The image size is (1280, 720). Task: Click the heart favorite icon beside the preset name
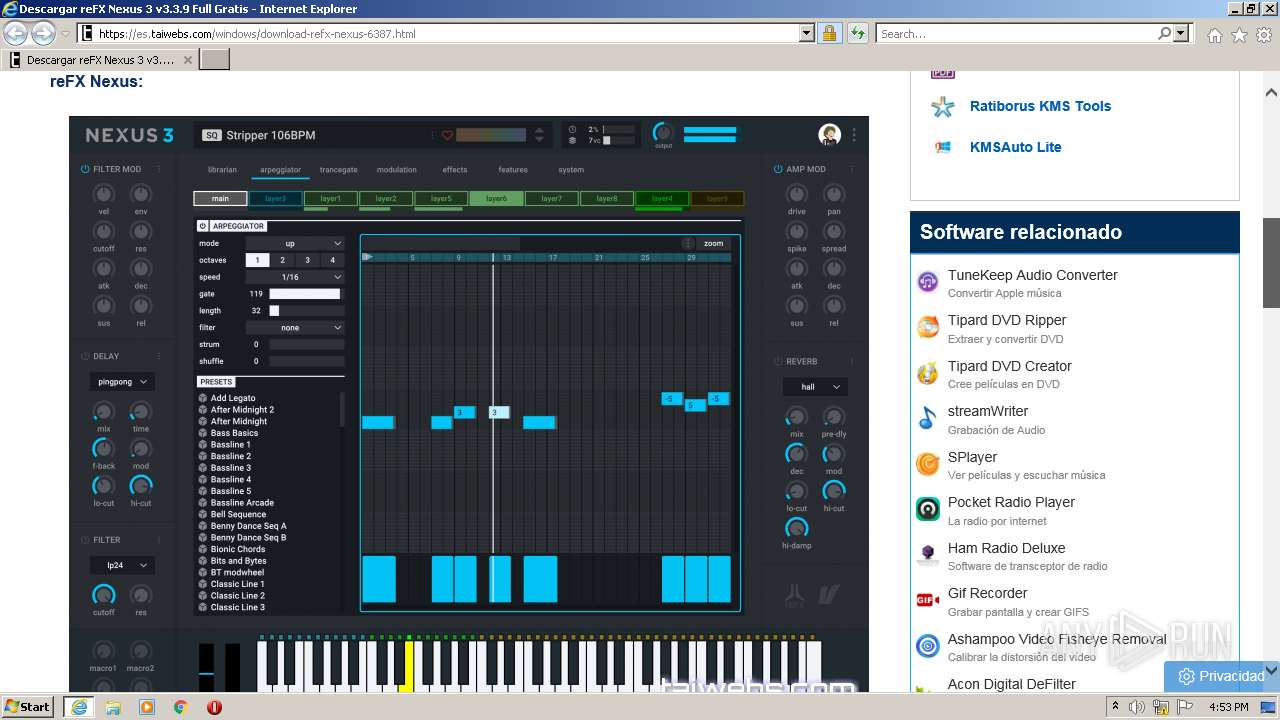pyautogui.click(x=447, y=135)
